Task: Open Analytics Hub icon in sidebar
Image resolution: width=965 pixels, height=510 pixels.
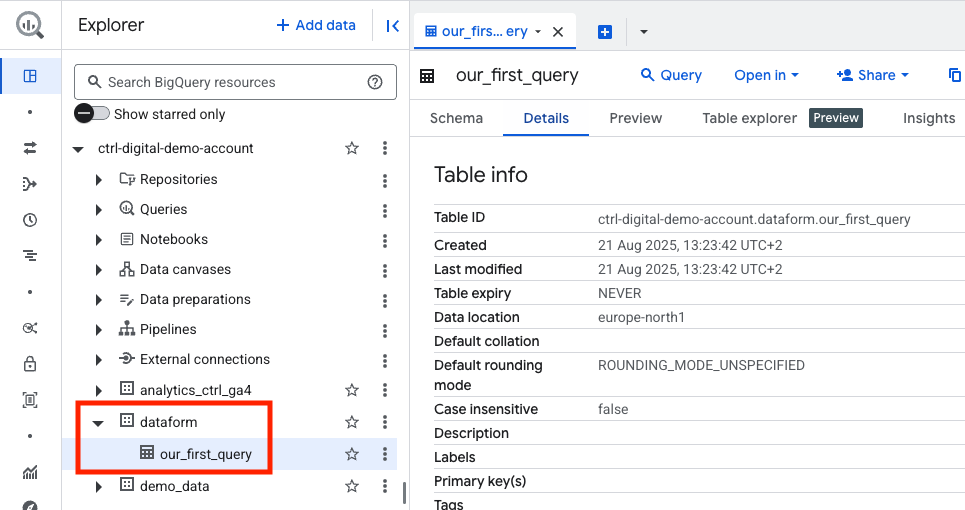Action: (30, 328)
